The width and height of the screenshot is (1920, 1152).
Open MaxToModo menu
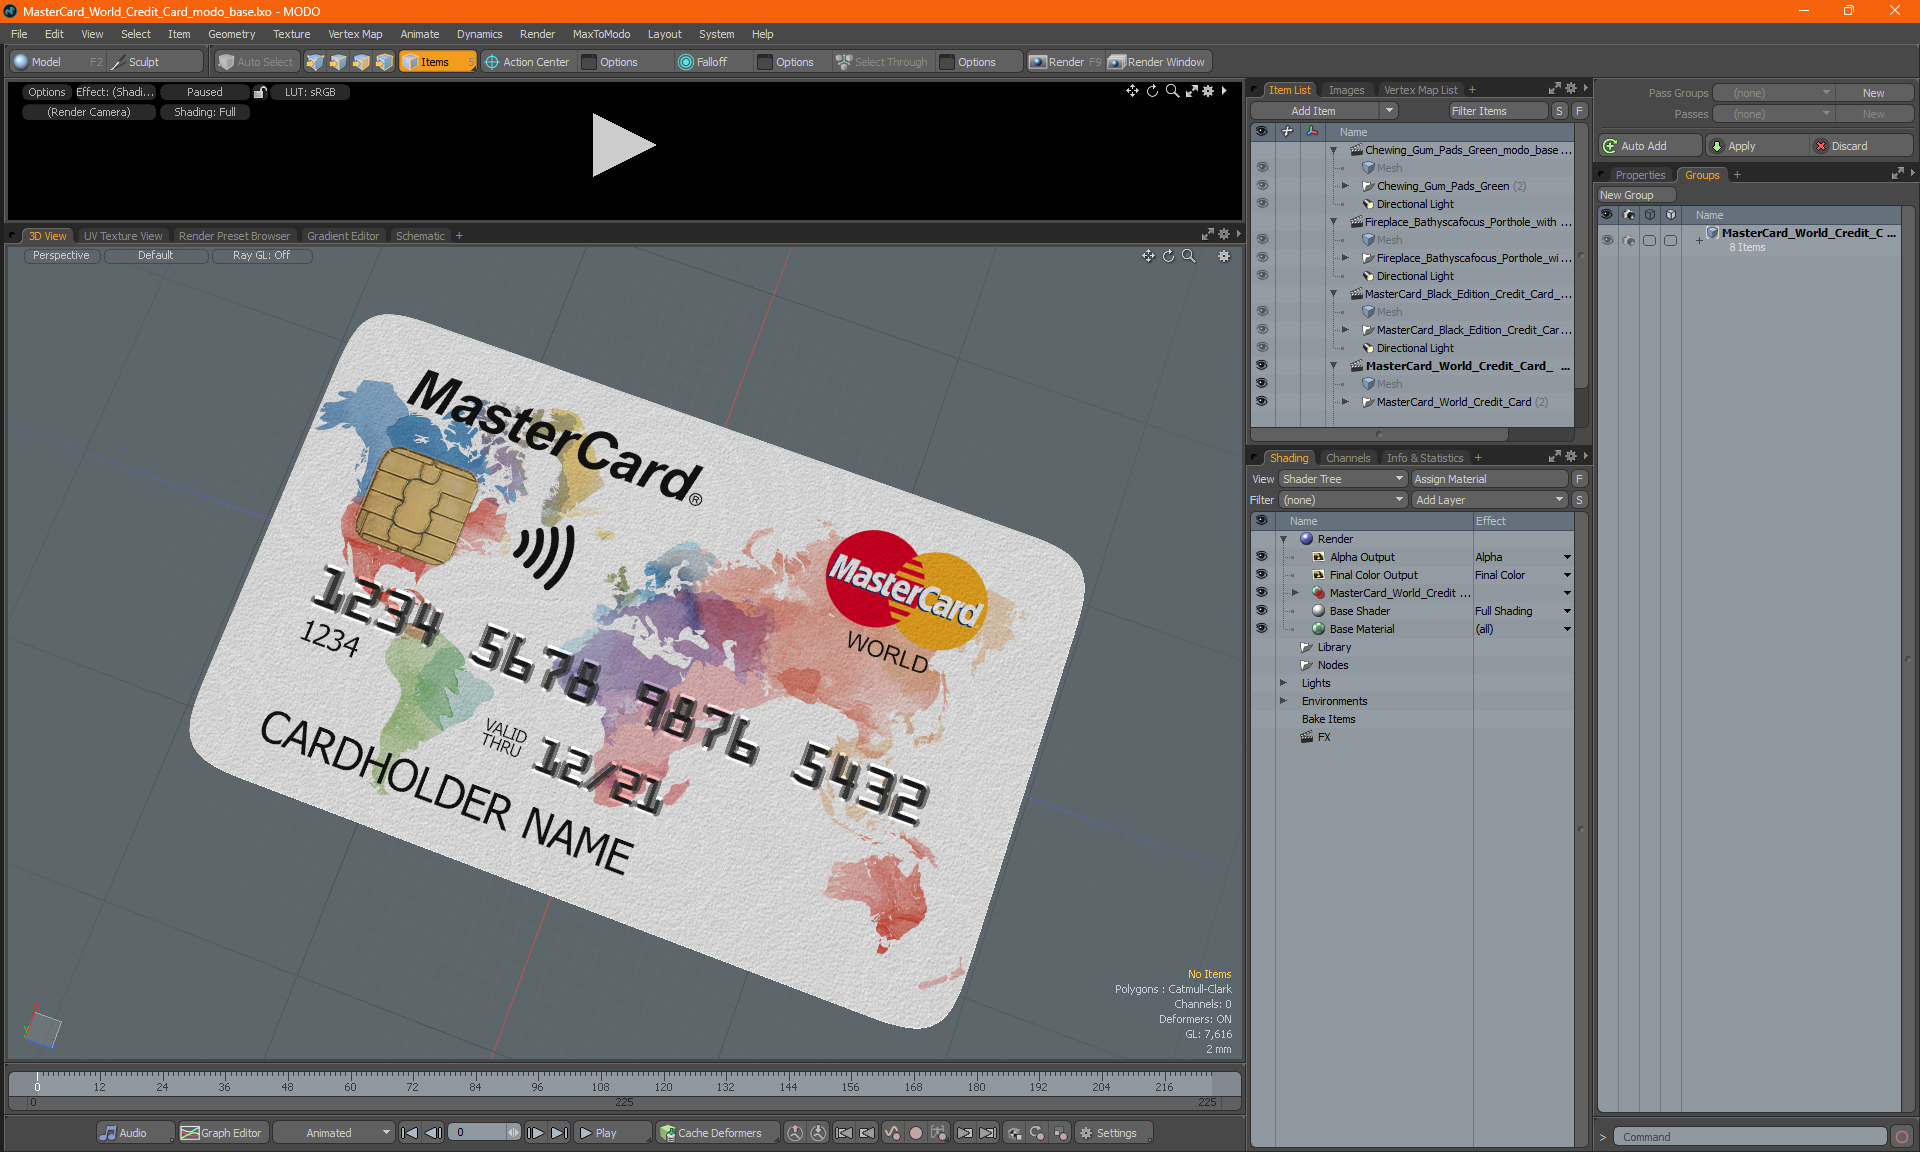click(601, 34)
